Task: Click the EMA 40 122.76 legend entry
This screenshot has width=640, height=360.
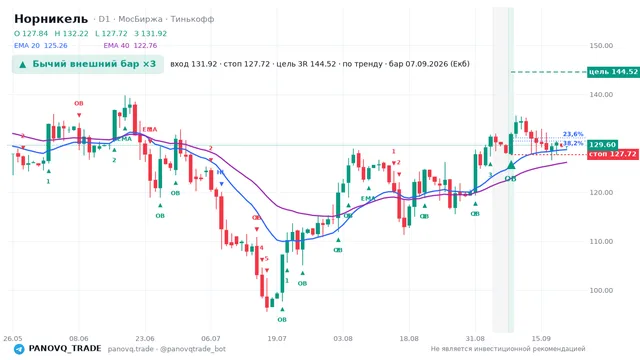Action: (130, 46)
